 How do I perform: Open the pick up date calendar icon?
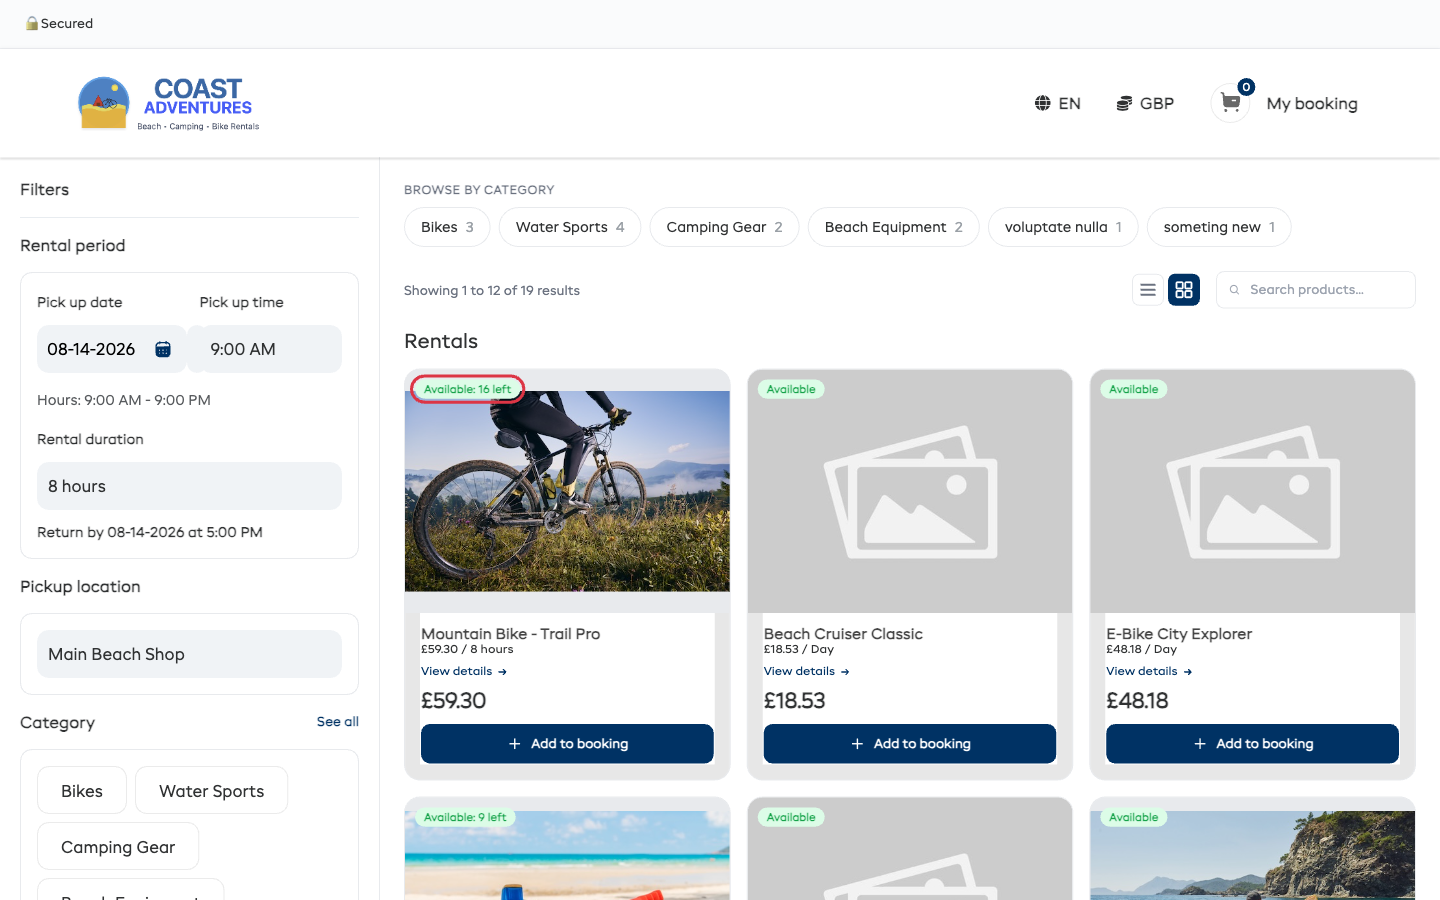(x=163, y=349)
